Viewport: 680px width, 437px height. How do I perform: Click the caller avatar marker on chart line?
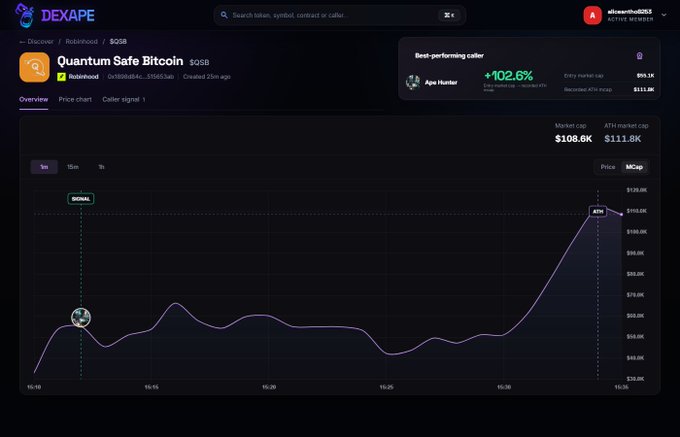point(81,317)
